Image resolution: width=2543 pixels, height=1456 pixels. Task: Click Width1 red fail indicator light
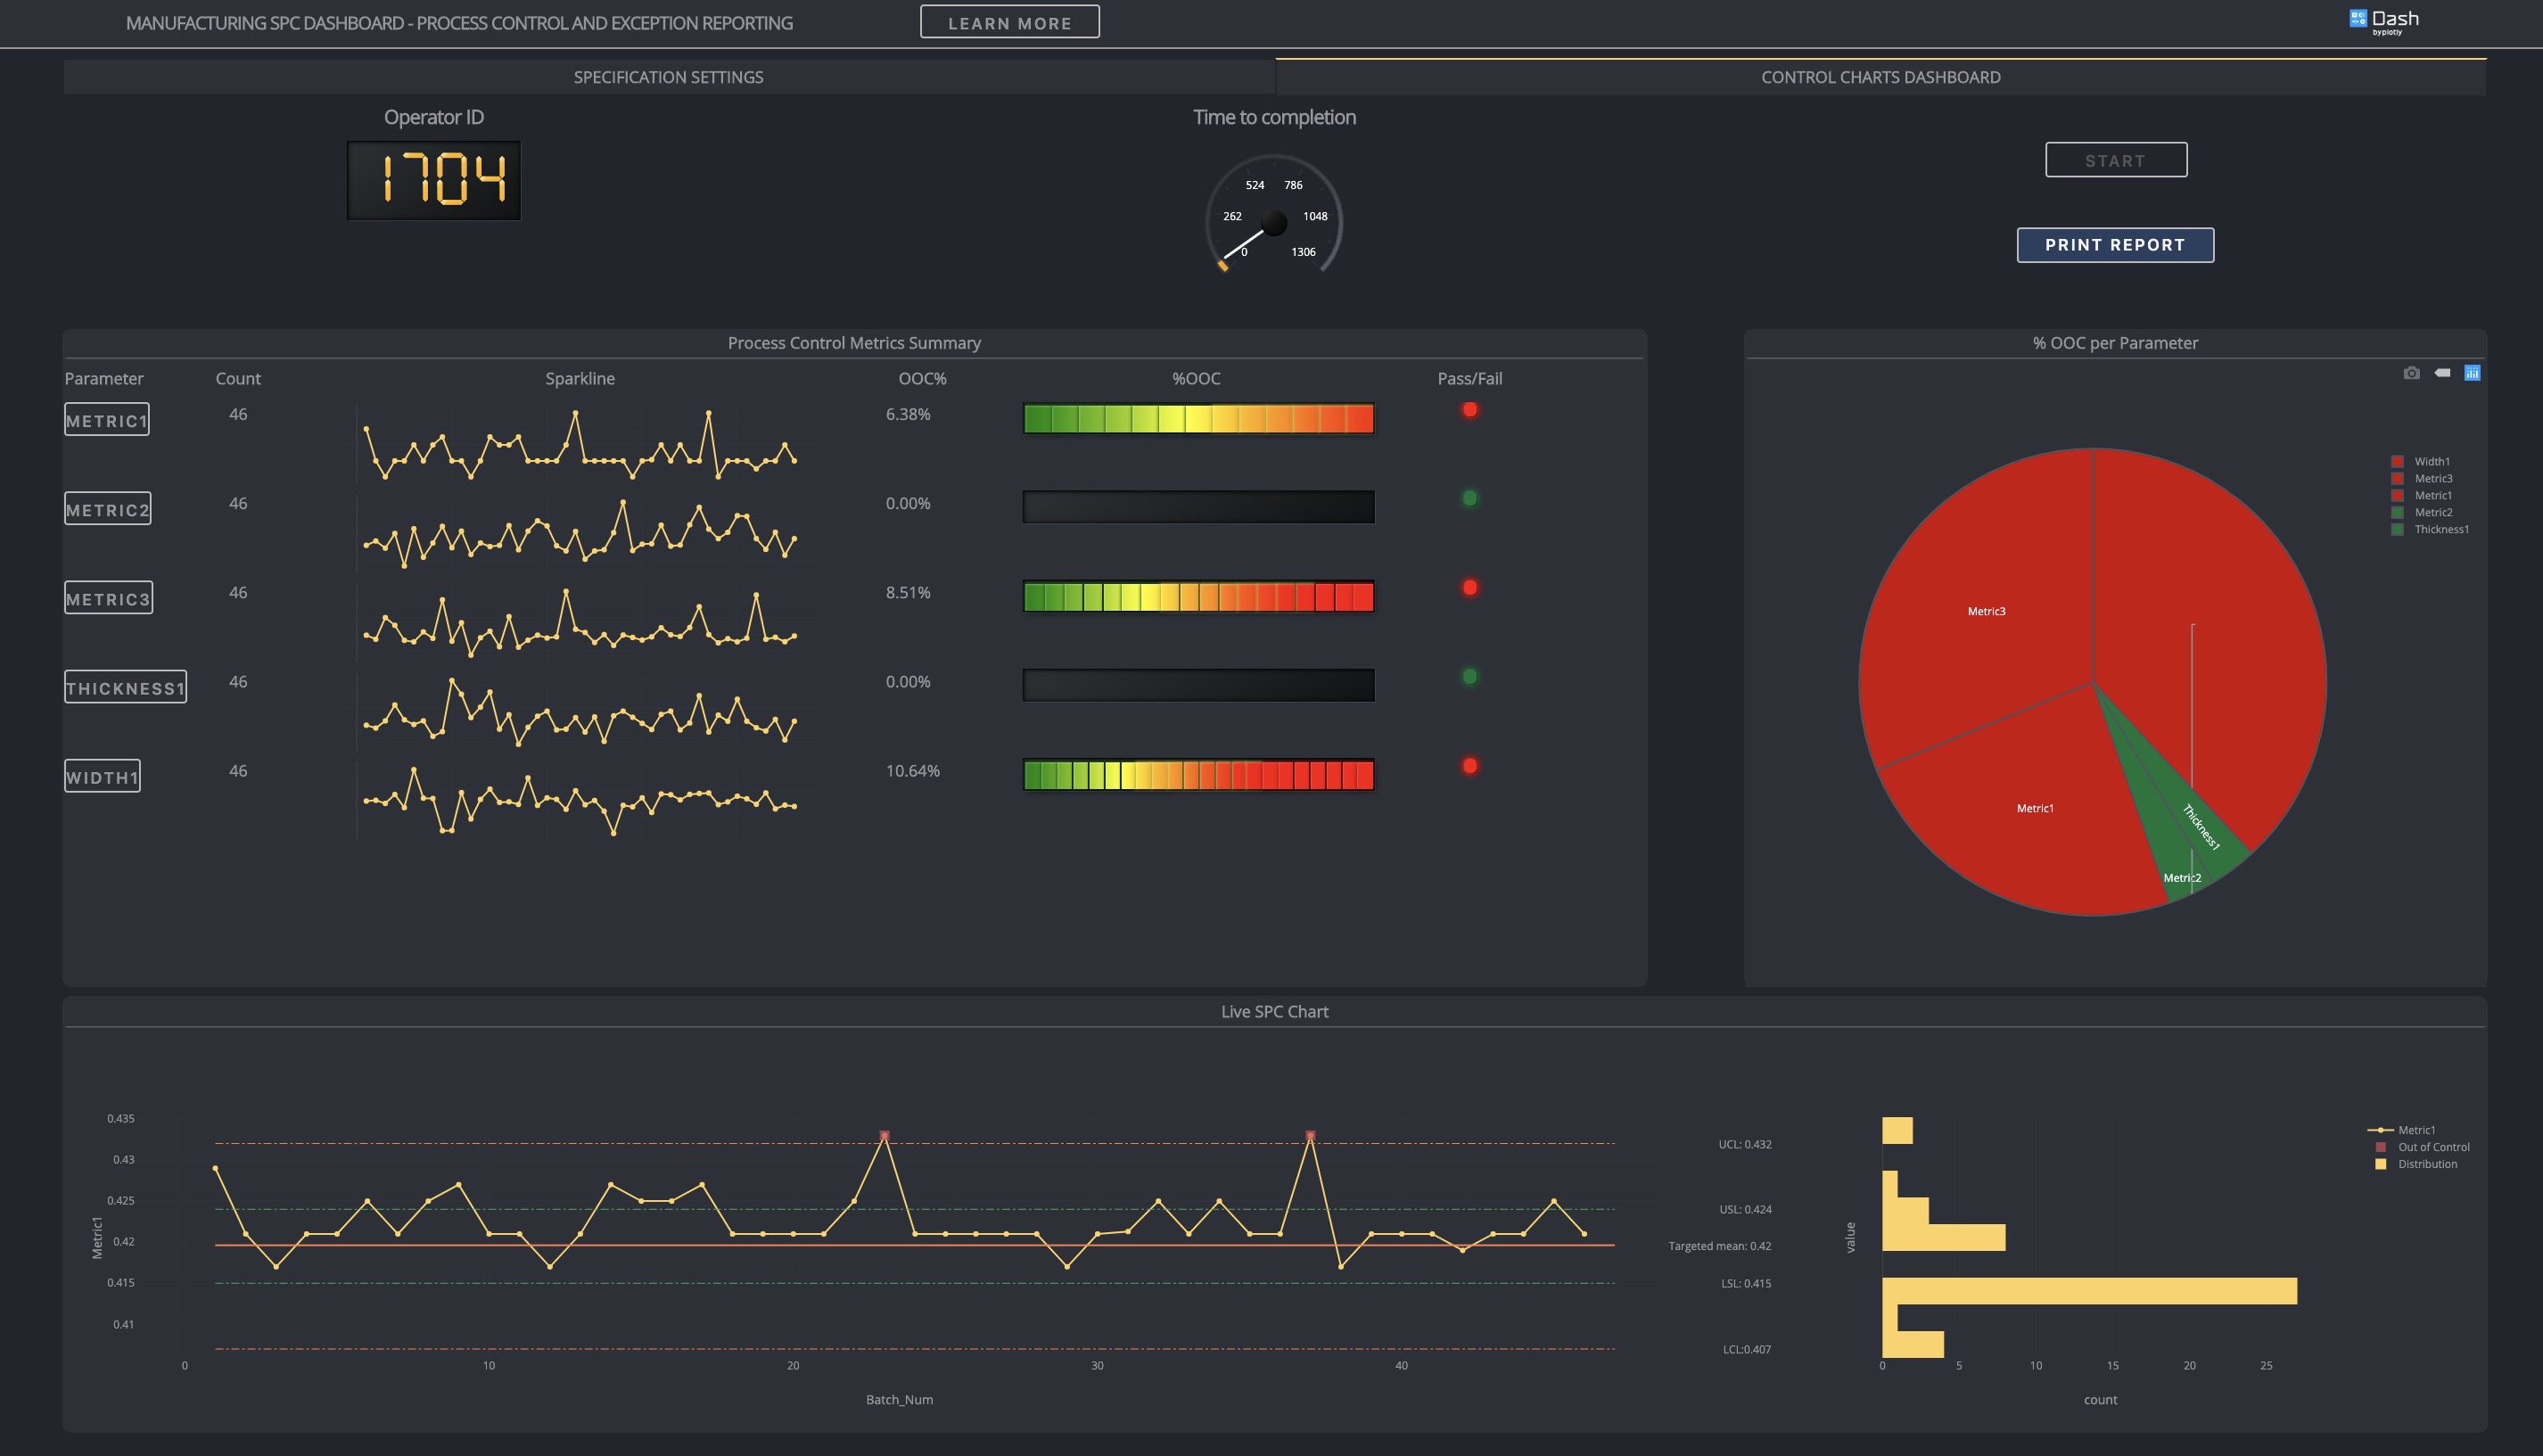pyautogui.click(x=1469, y=766)
